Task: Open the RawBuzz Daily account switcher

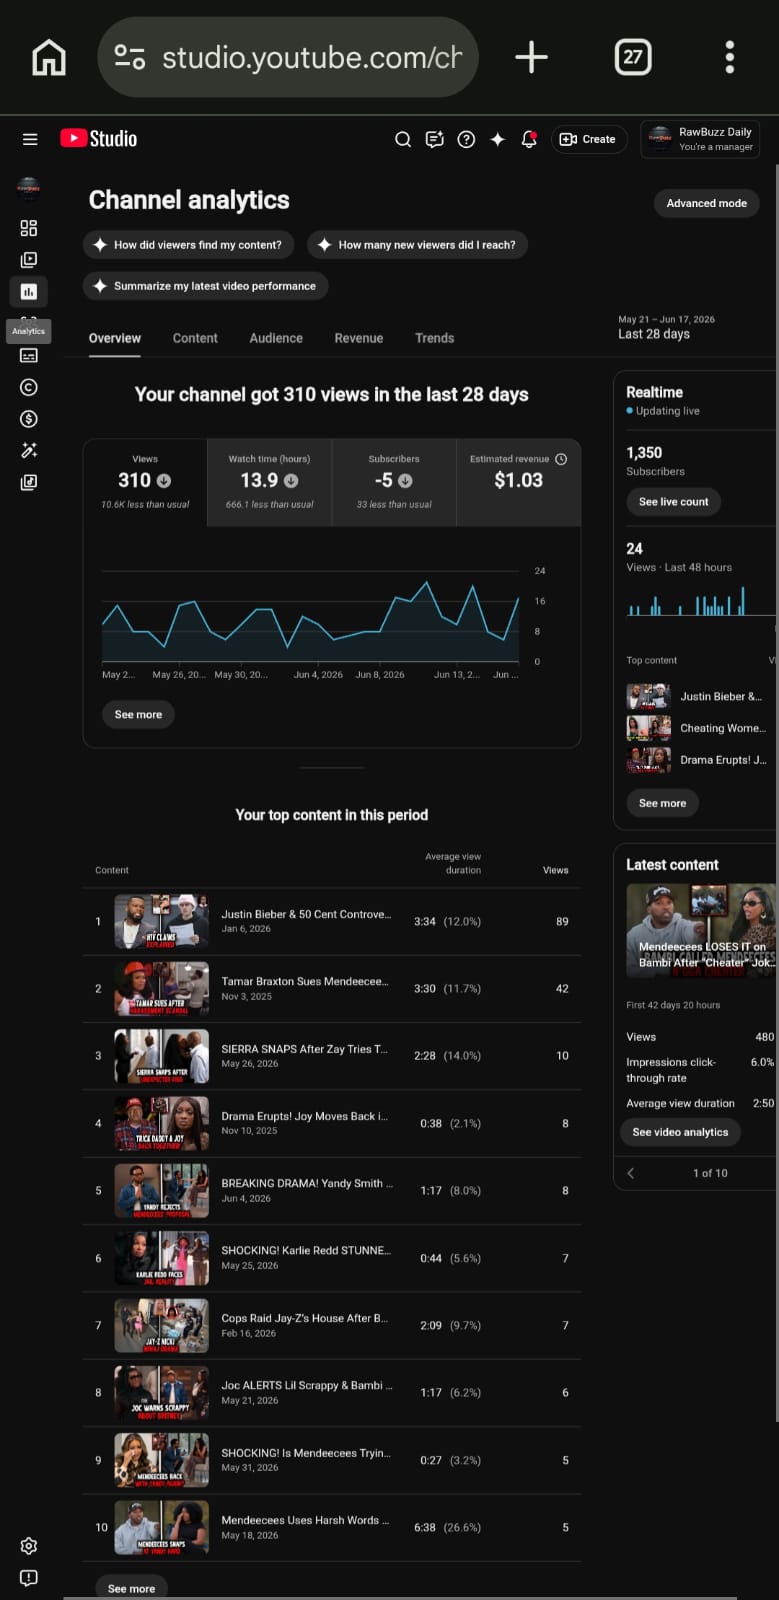Action: tap(700, 139)
